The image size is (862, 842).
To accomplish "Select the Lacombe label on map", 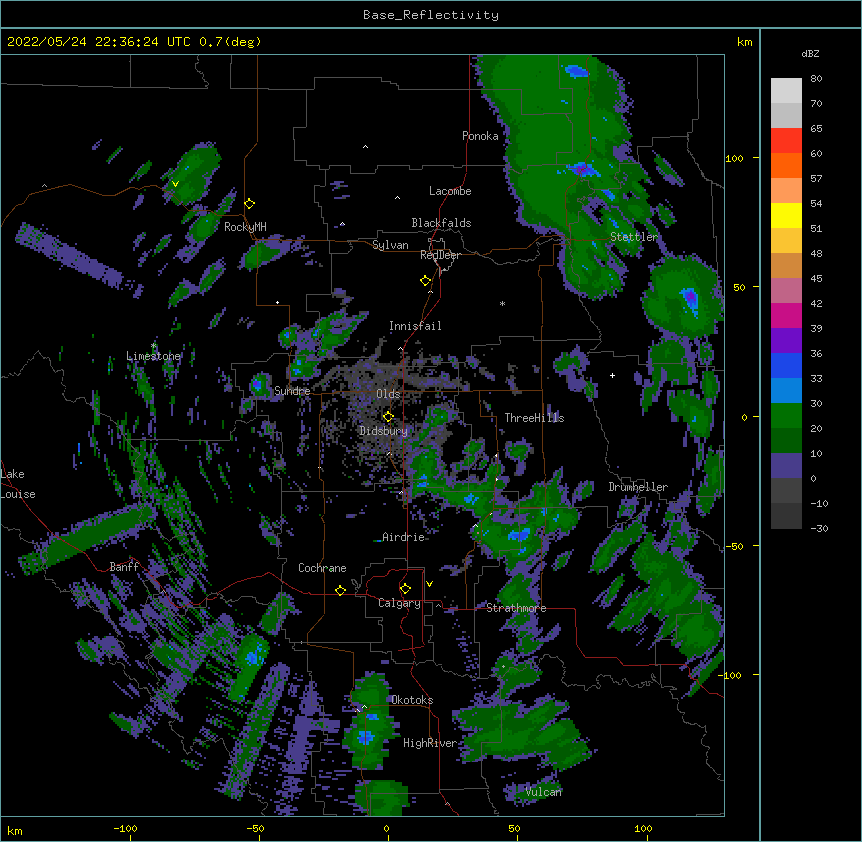I will coord(450,191).
